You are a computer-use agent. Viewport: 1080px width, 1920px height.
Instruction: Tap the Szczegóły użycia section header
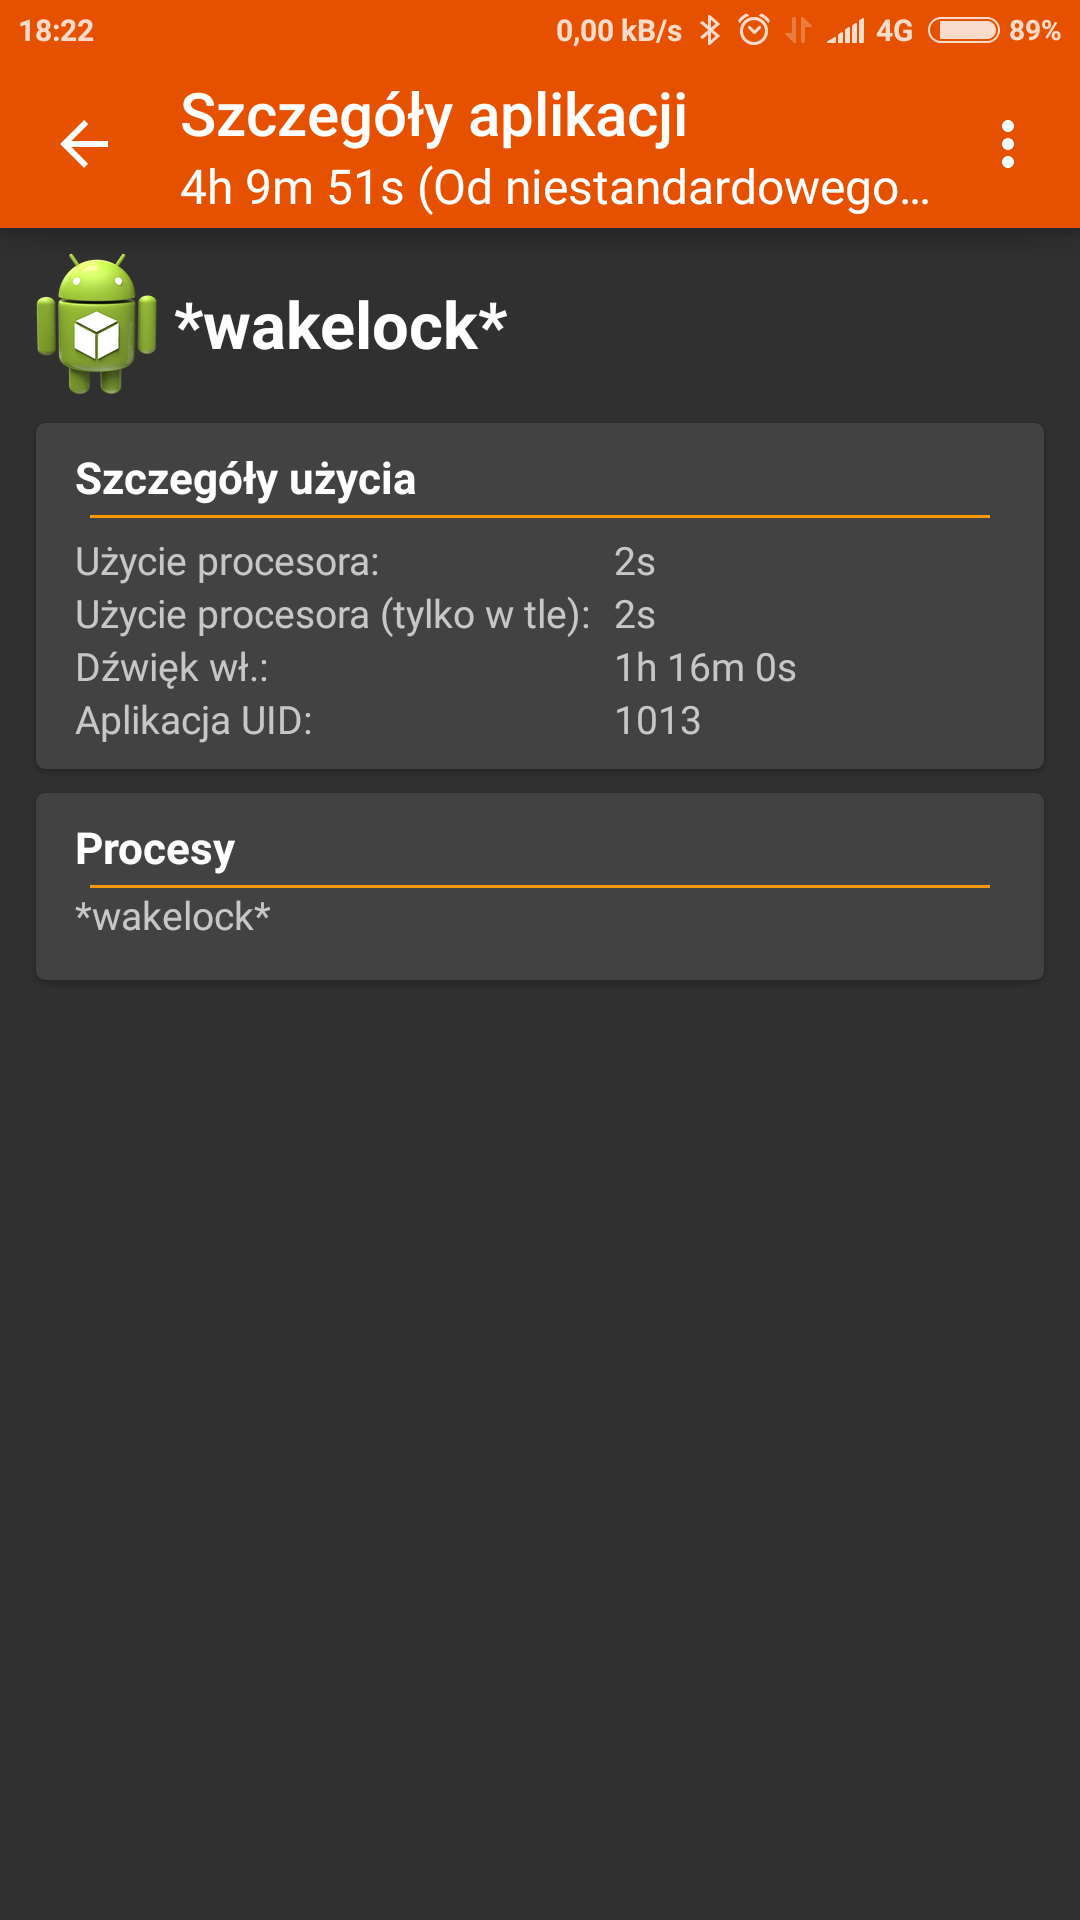point(246,479)
